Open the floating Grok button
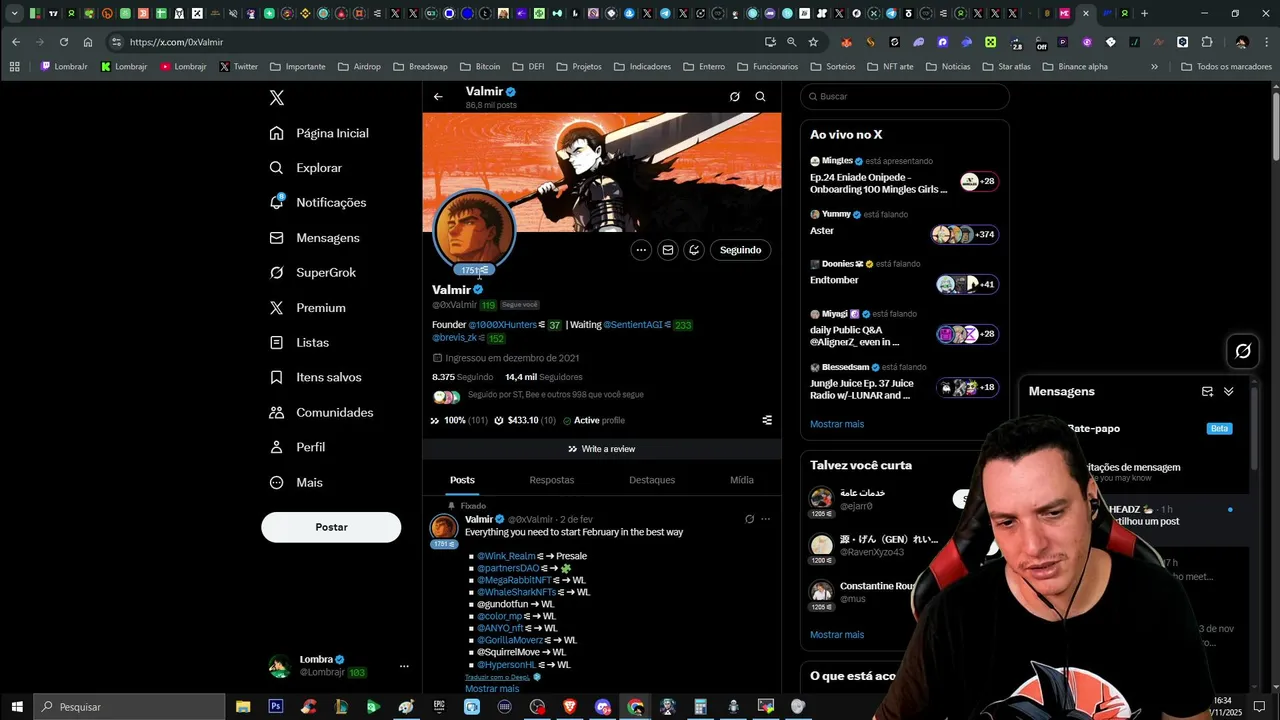The height and width of the screenshot is (720, 1280). tap(1243, 351)
